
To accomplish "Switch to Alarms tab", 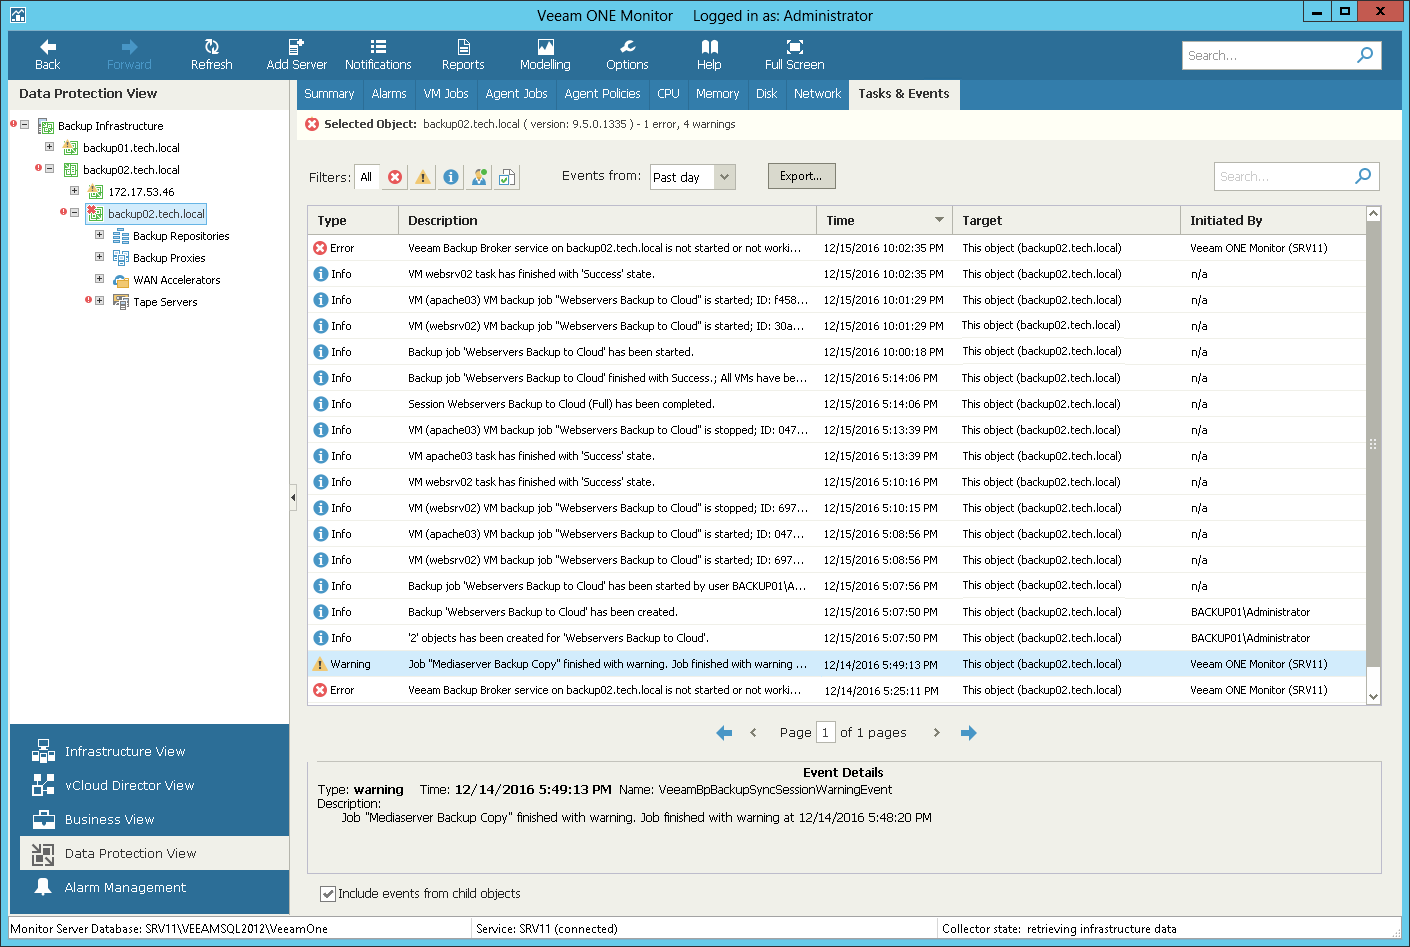I will click(x=389, y=94).
